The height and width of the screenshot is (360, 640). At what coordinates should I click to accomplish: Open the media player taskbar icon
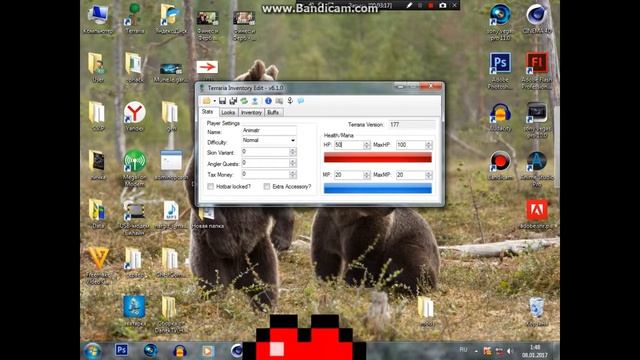[208, 351]
